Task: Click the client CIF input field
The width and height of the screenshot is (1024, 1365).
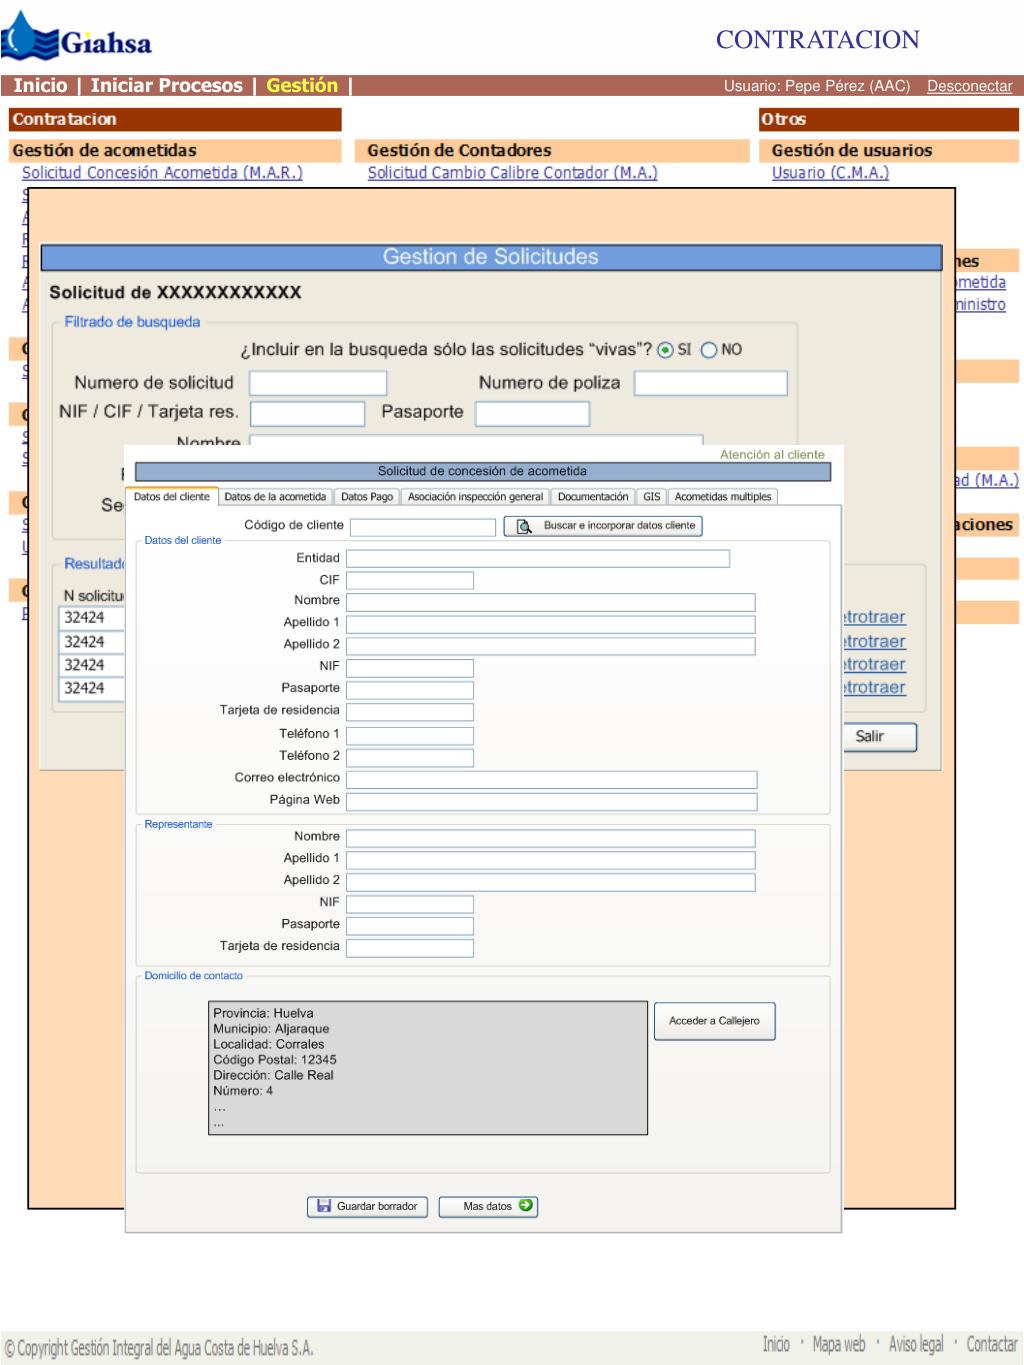Action: 410,581
